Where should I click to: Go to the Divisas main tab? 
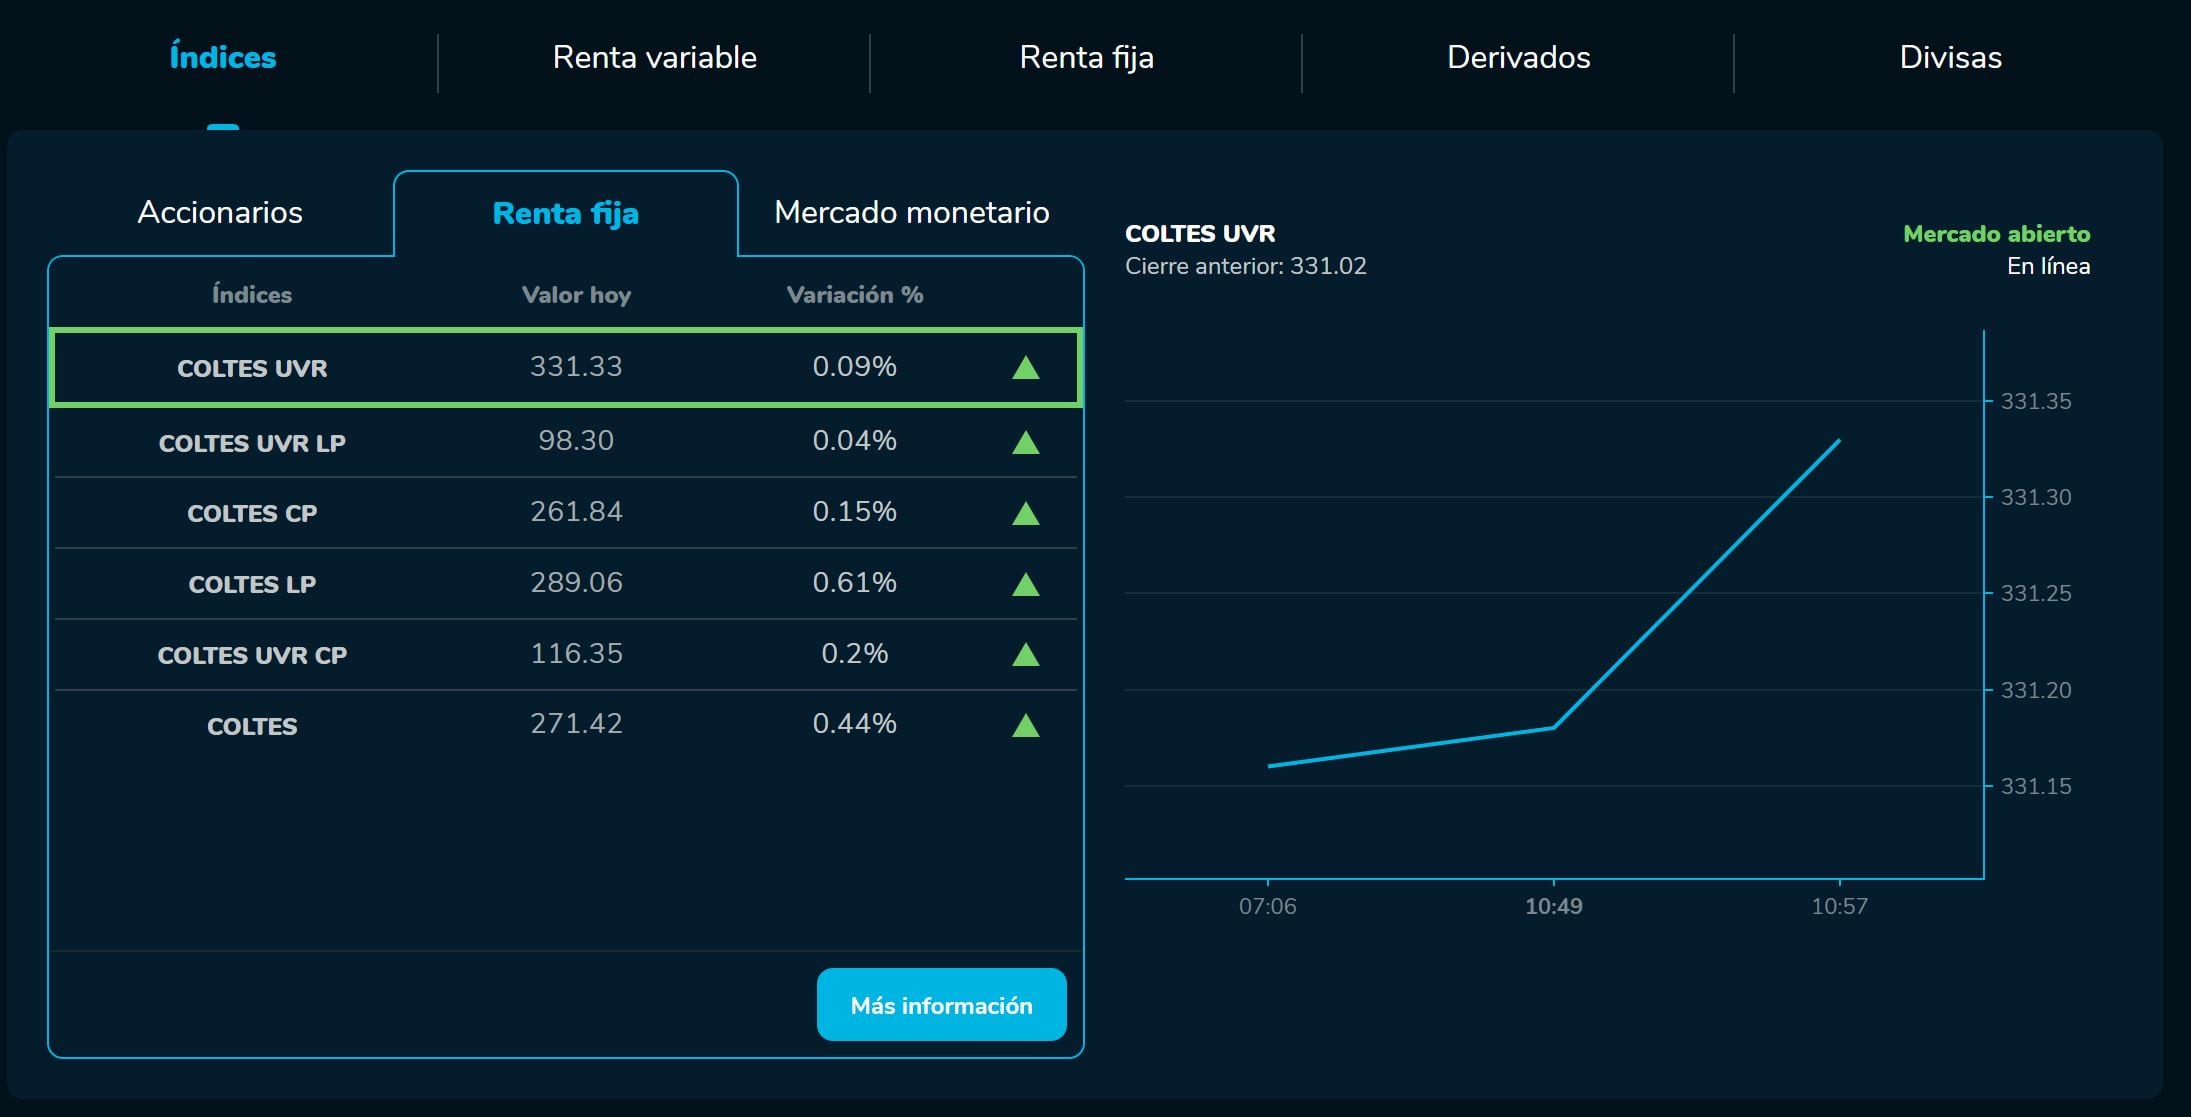pos(1950,57)
